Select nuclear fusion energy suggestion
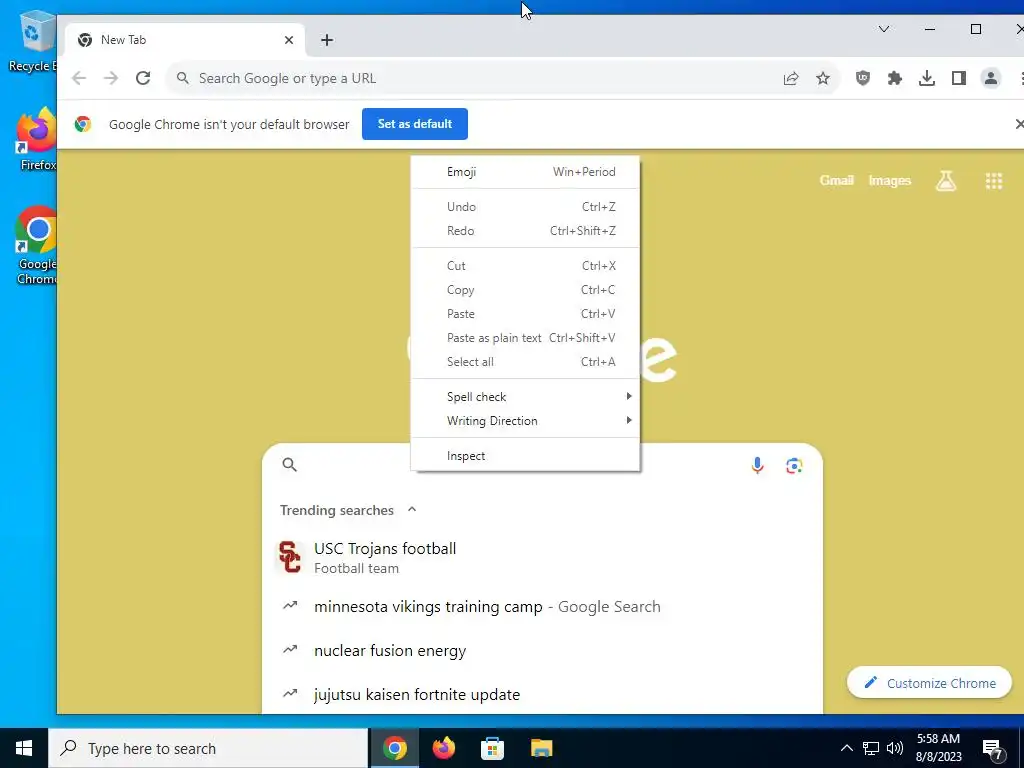 click(542, 650)
